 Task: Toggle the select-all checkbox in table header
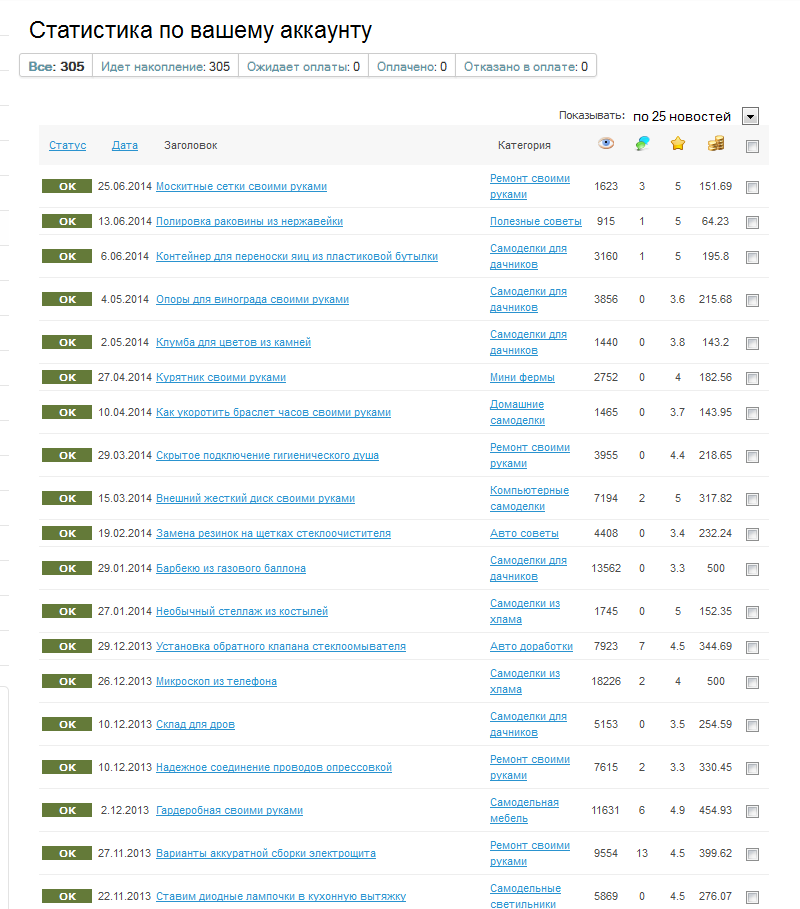[752, 146]
